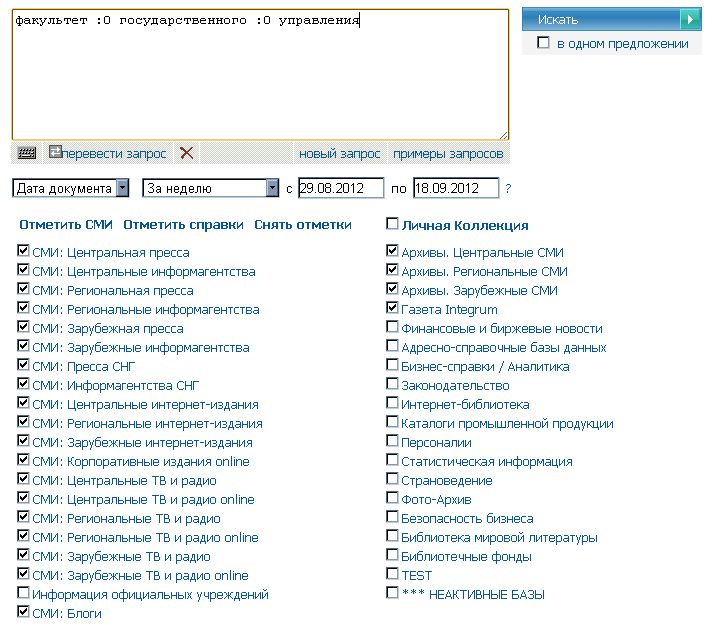Check *** НЕАКТИВНЫЕ БАЗЫ
Viewport: 717px width, 631px height.
pos(392,593)
